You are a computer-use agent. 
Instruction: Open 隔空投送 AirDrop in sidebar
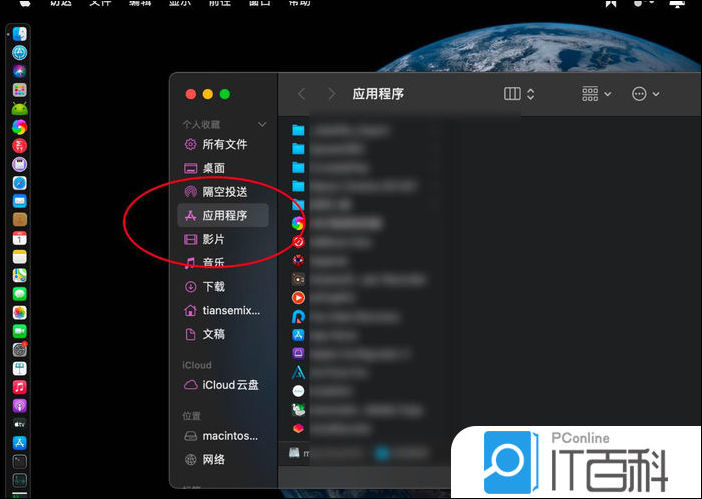tap(222, 192)
